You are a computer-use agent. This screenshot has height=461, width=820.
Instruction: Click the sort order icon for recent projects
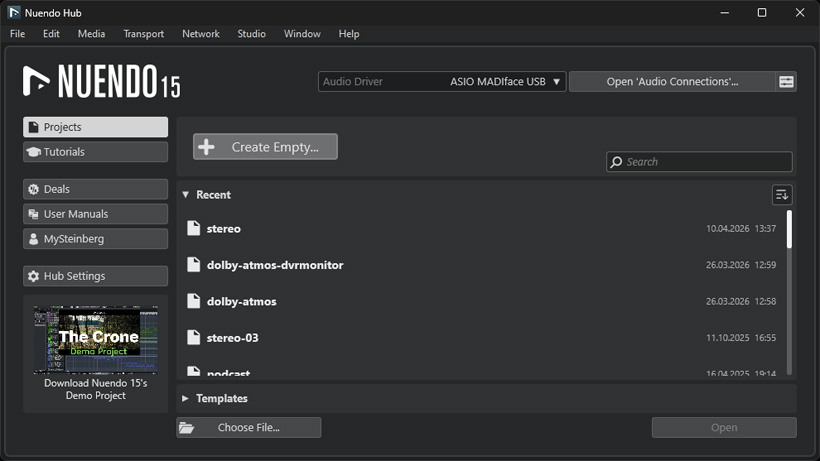pyautogui.click(x=782, y=195)
